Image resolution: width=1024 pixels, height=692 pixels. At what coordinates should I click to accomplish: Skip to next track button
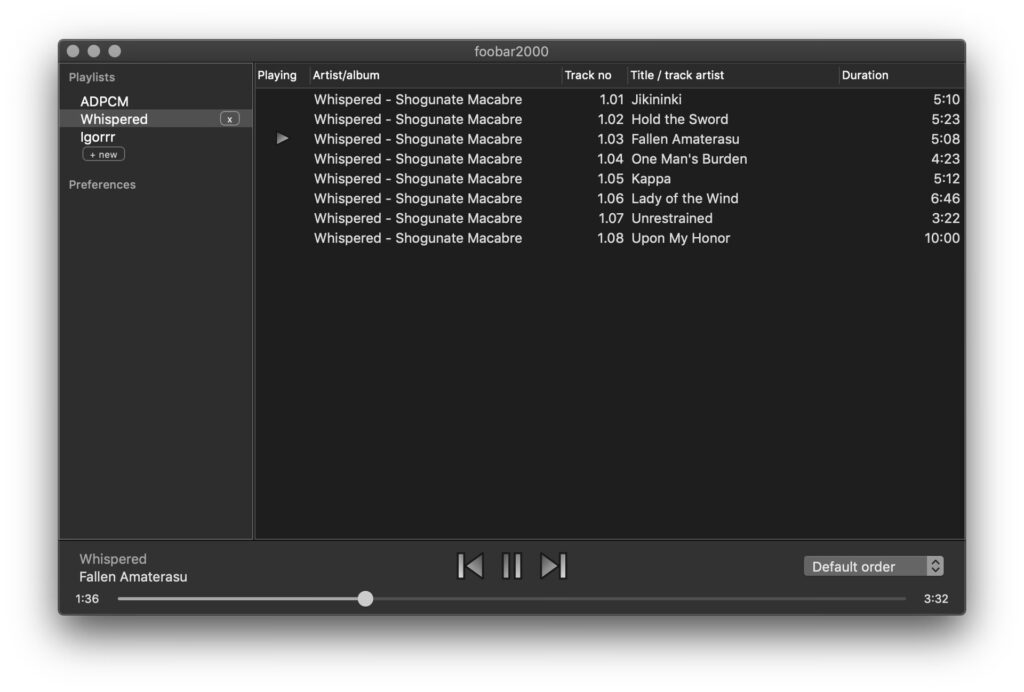(x=553, y=566)
